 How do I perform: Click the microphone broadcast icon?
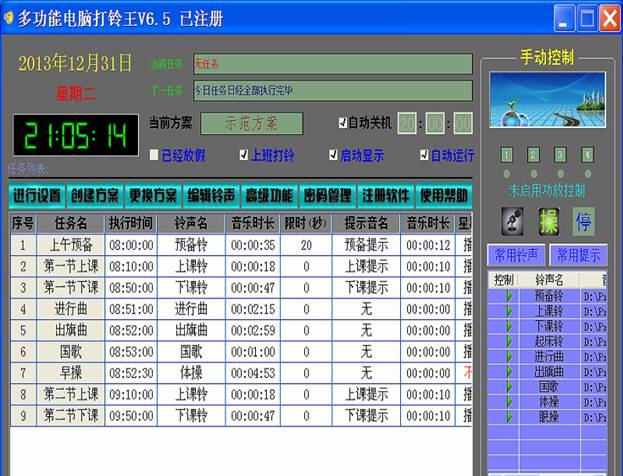coord(513,221)
